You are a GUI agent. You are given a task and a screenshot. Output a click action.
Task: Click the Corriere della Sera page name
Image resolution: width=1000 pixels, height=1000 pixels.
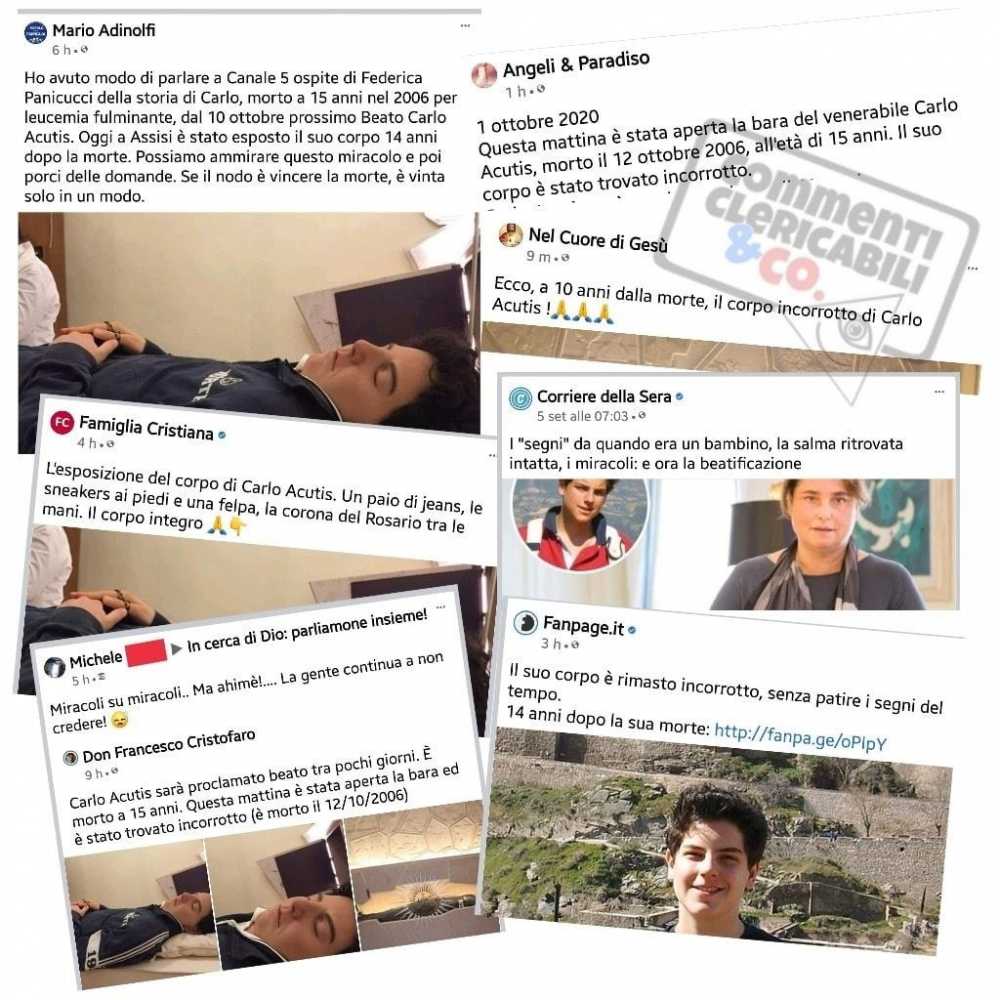pyautogui.click(x=604, y=397)
